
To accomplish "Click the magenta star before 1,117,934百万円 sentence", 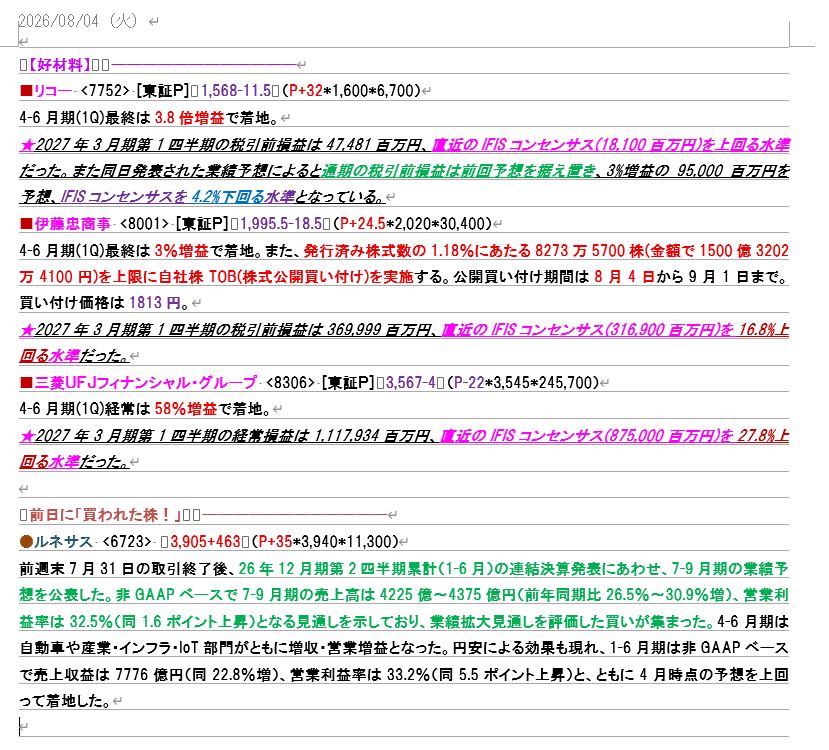I will pyautogui.click(x=27, y=436).
